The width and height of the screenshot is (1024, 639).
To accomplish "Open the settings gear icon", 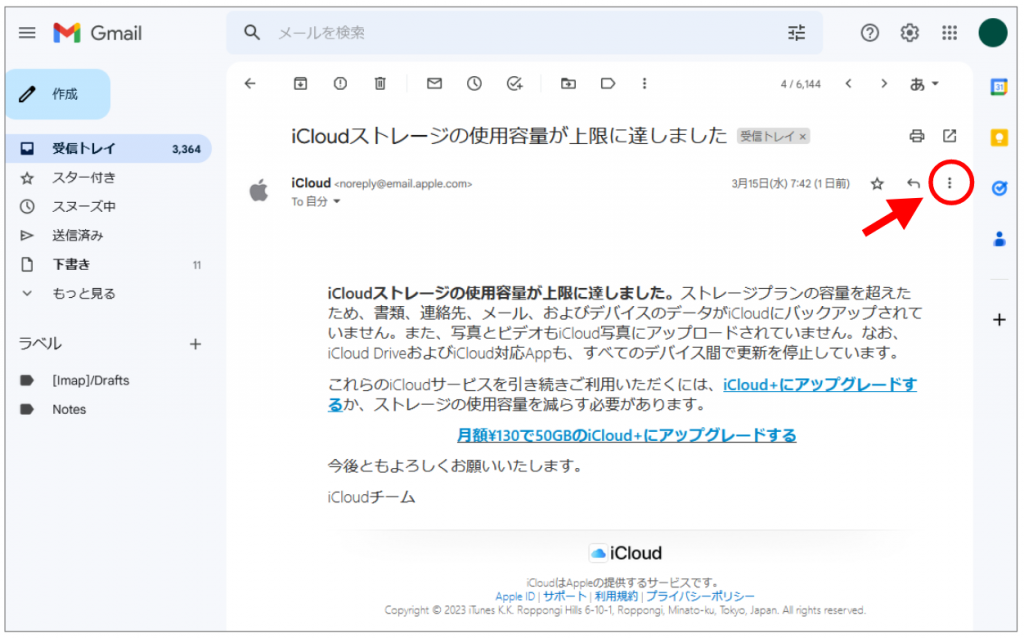I will pyautogui.click(x=909, y=33).
